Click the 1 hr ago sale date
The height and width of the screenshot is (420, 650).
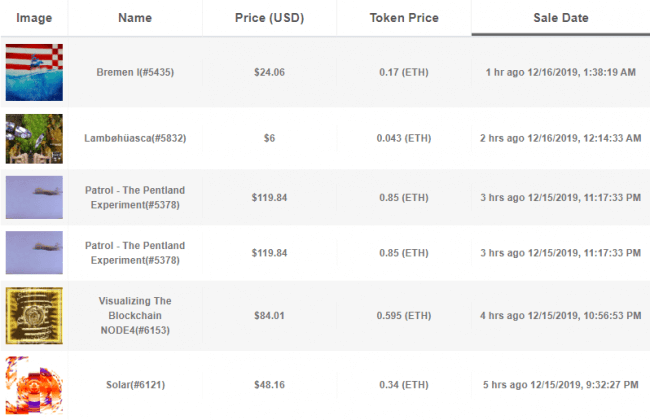coord(560,72)
